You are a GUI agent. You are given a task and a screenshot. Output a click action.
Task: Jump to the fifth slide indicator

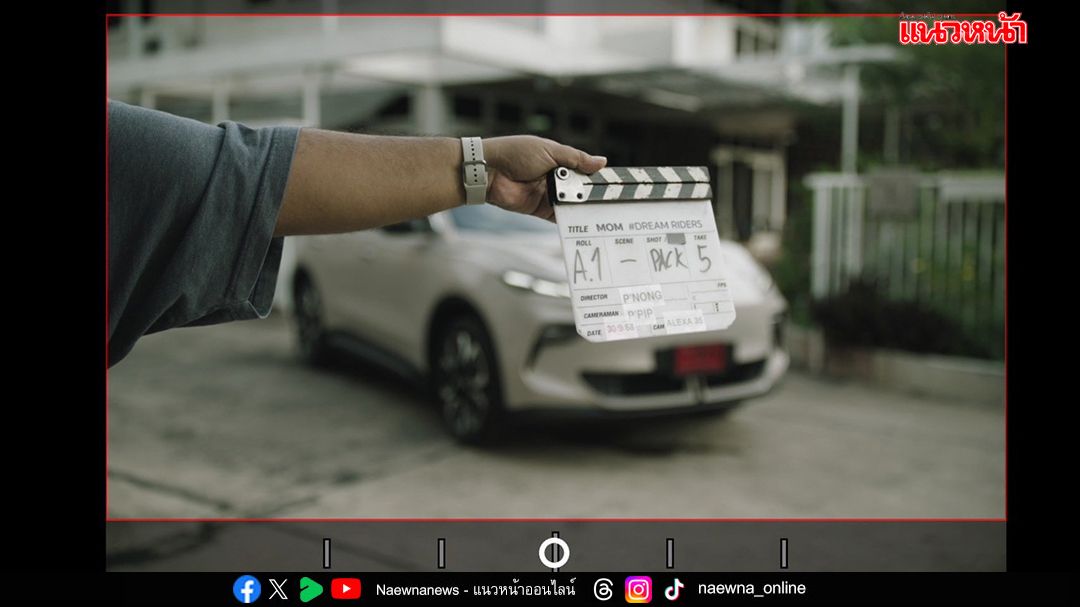[x=784, y=553]
